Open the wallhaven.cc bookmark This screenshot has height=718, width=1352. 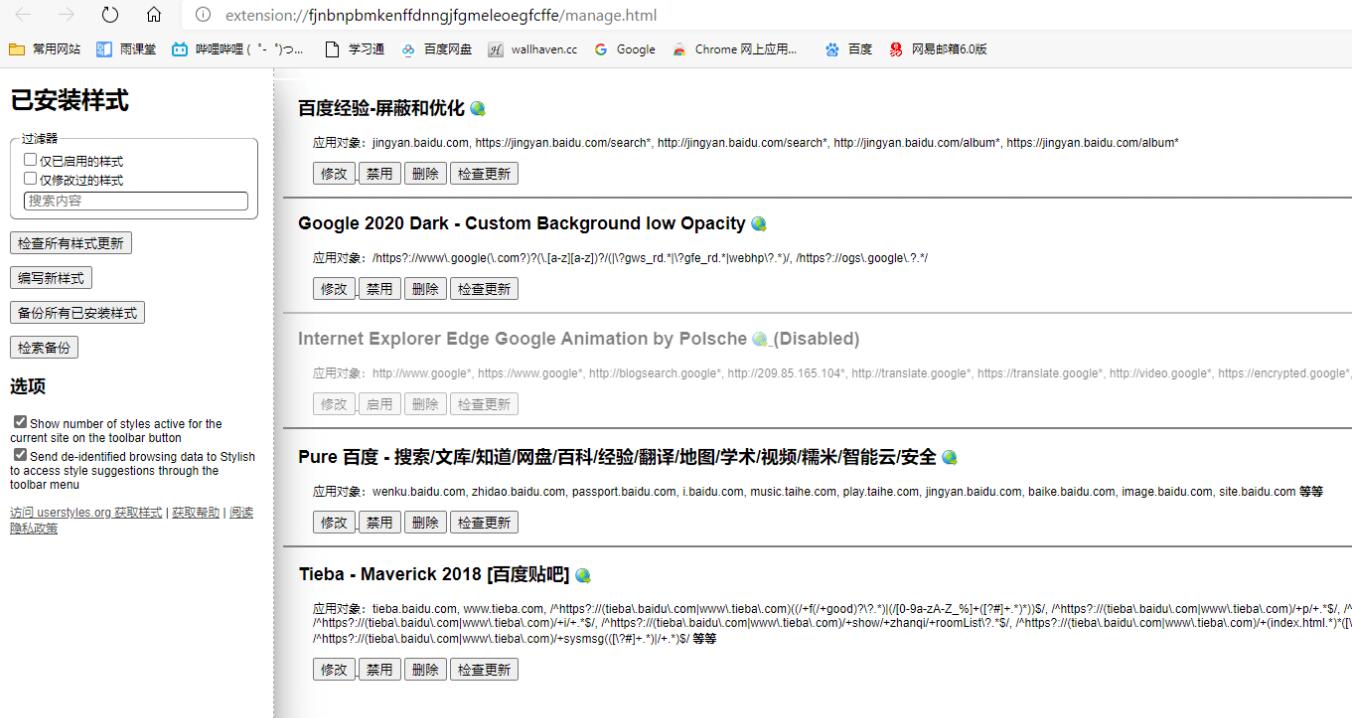(x=532, y=49)
